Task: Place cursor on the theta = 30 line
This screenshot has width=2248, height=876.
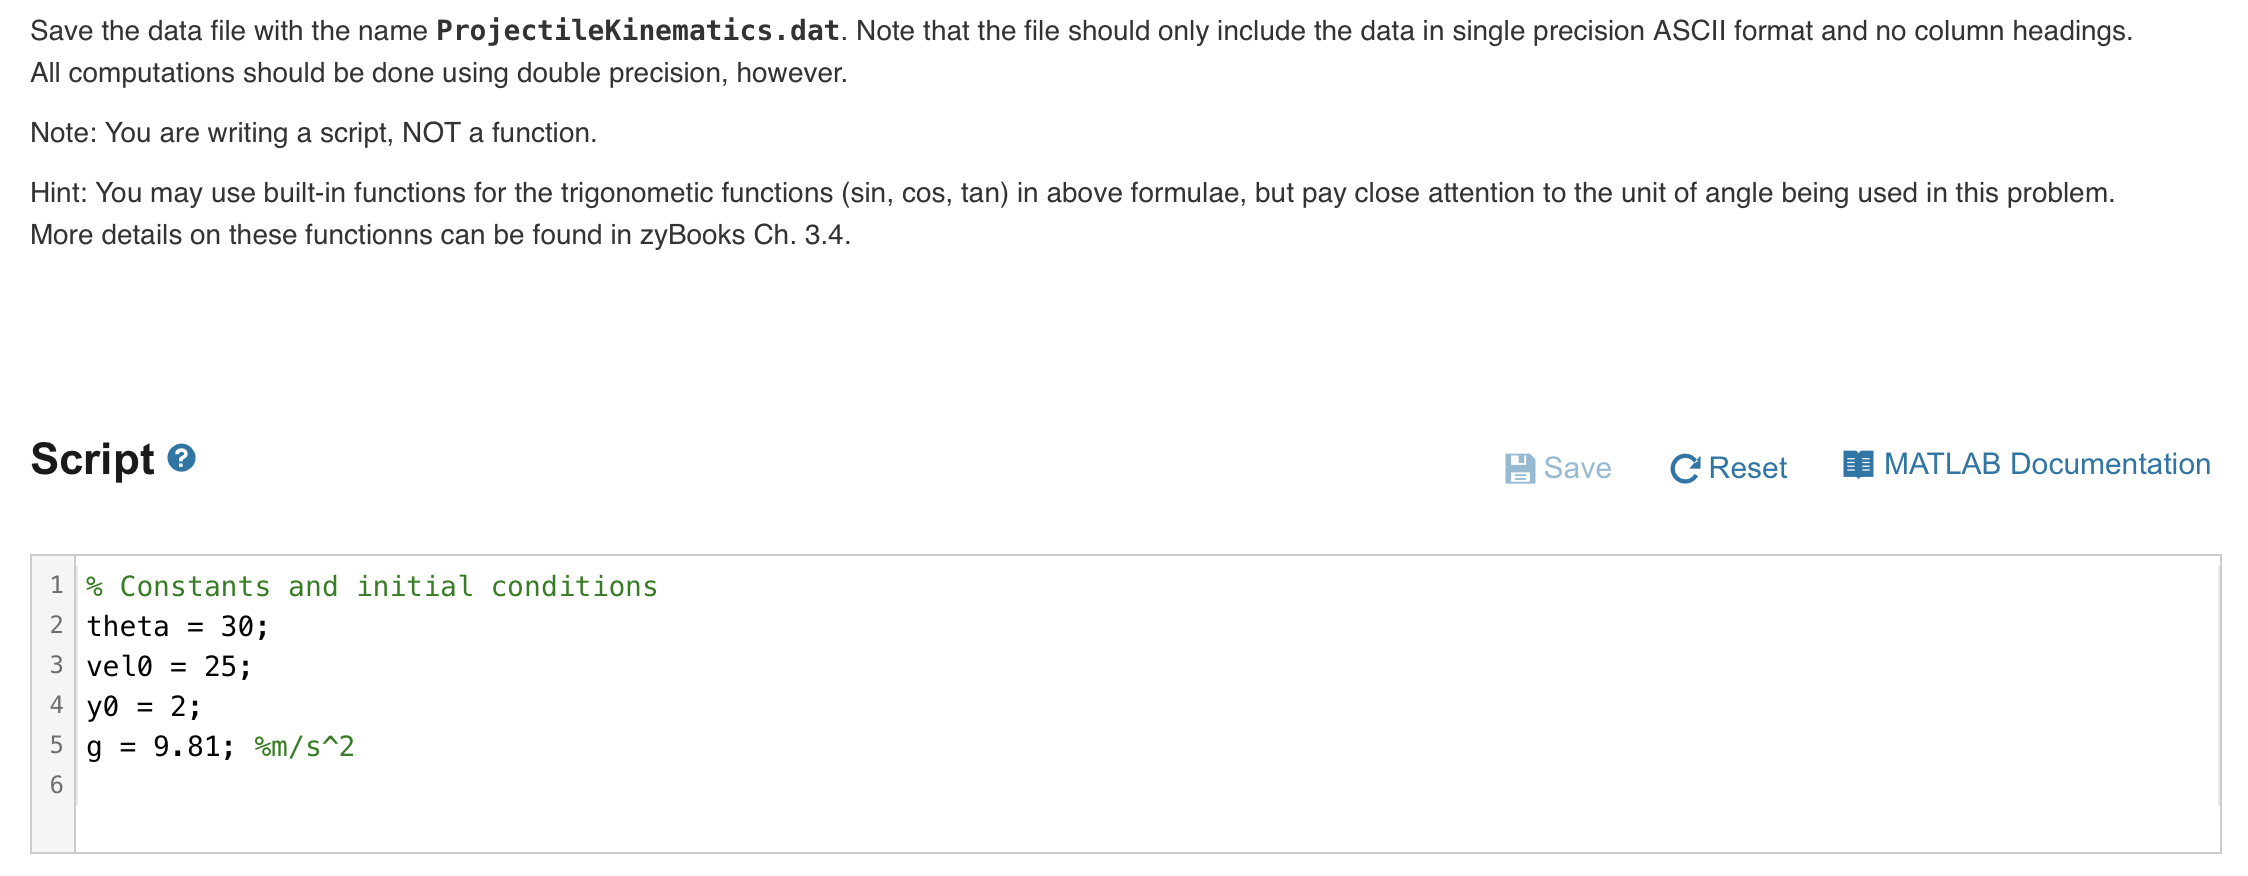Action: pyautogui.click(x=177, y=626)
